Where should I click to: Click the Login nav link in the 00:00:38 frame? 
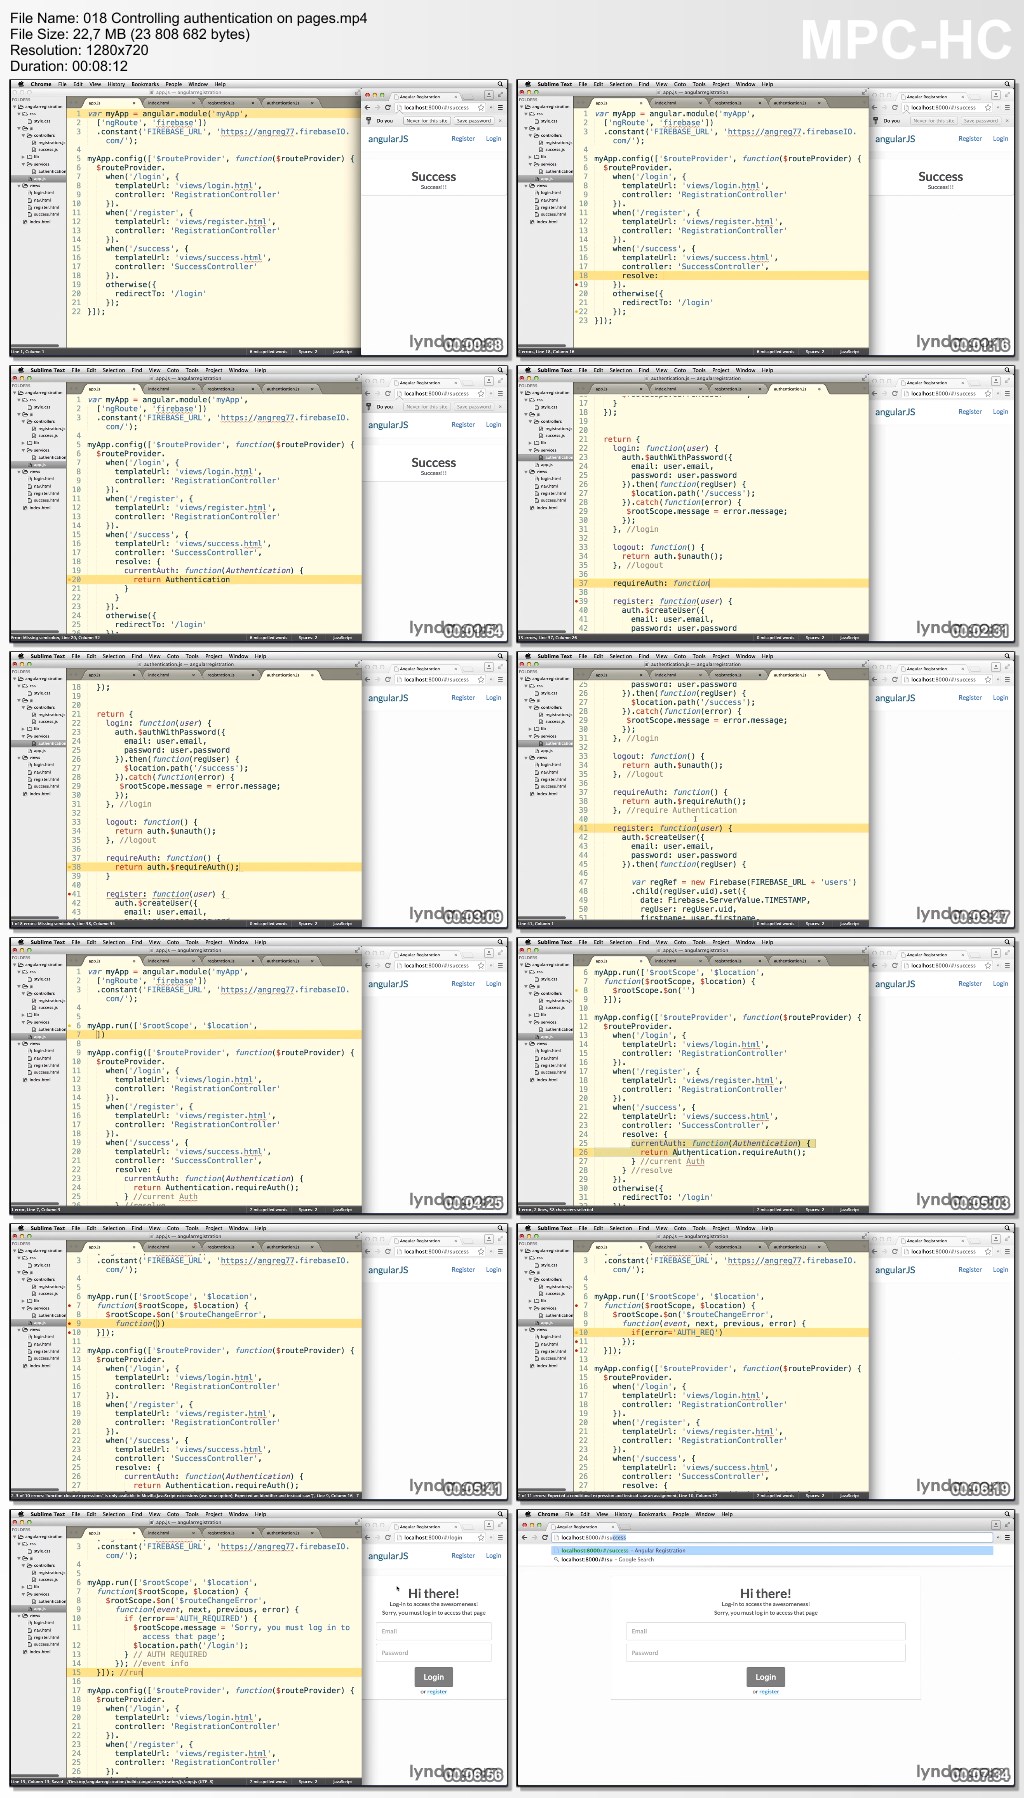coord(493,139)
